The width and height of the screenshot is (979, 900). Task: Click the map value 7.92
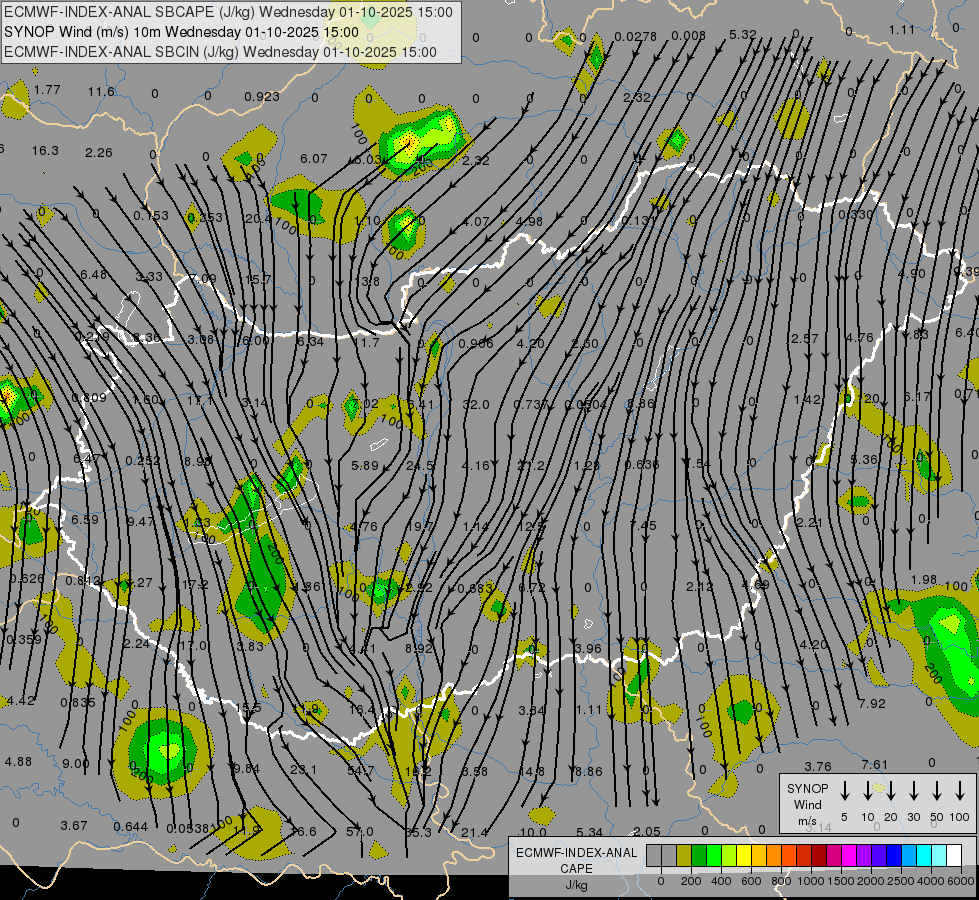872,703
